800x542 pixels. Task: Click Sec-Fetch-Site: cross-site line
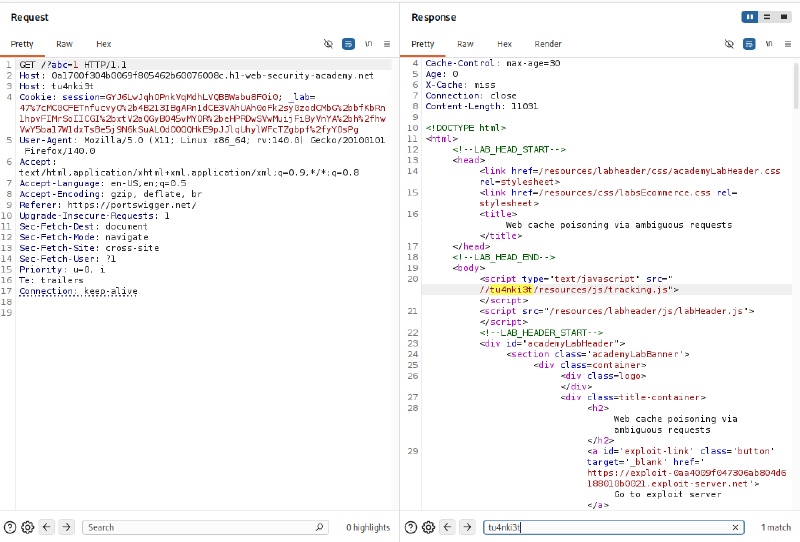(x=89, y=248)
